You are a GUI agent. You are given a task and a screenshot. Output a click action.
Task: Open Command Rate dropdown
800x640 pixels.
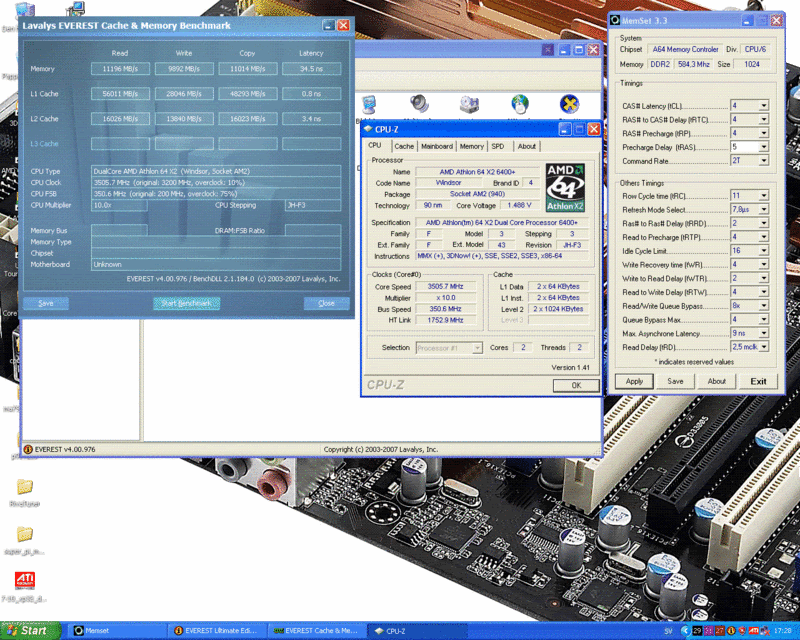tap(763, 161)
